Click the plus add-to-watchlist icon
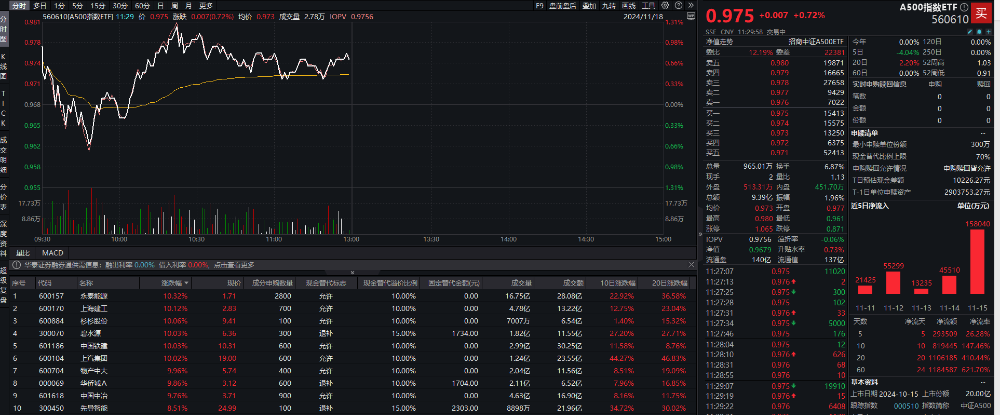The width and height of the screenshot is (1000, 415). (x=987, y=31)
